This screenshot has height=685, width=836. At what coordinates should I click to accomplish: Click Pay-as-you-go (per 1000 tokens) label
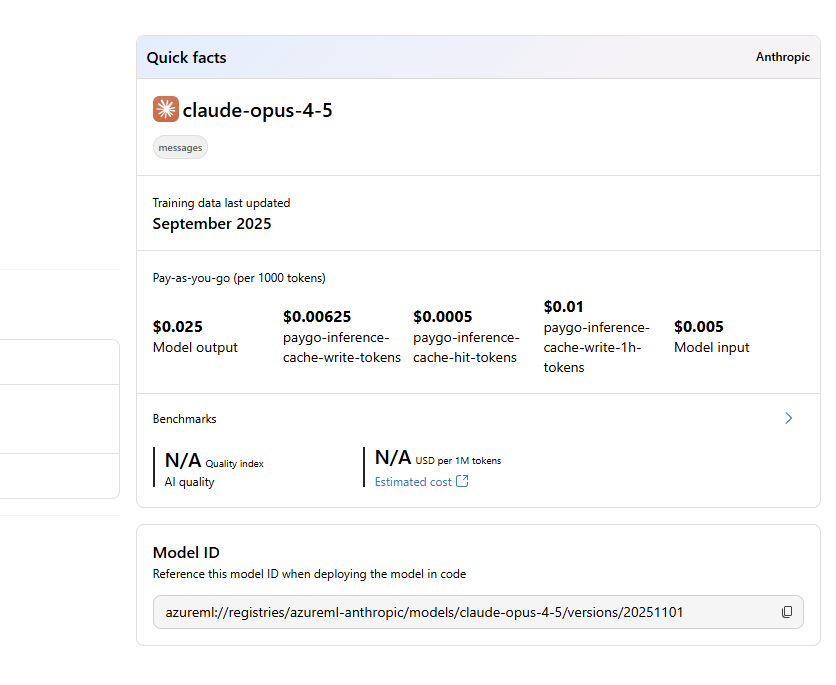tap(239, 278)
